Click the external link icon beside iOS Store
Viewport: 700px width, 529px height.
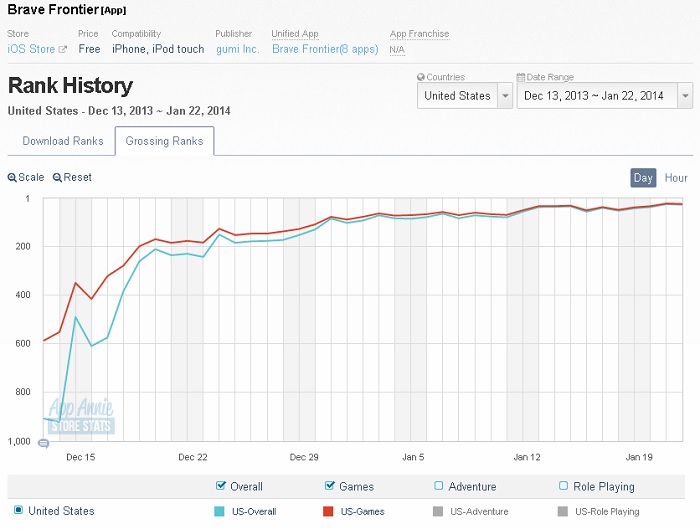63,50
